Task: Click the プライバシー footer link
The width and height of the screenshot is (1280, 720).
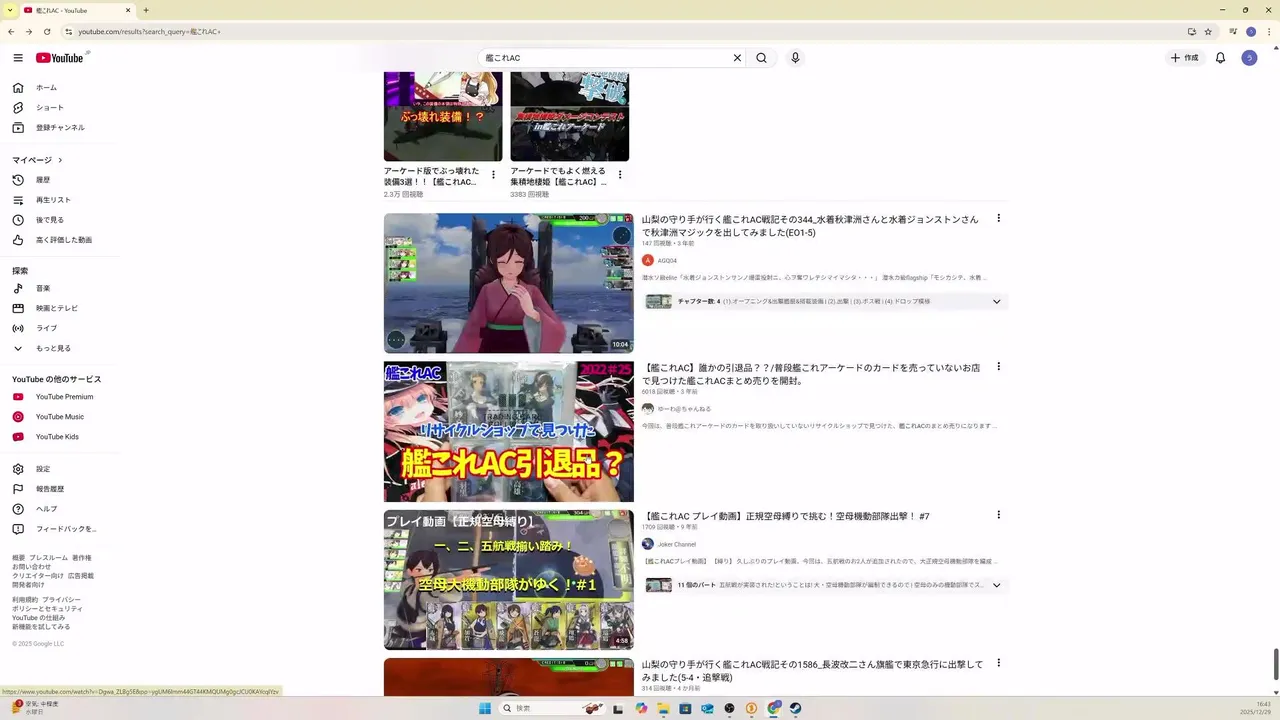Action: click(61, 600)
